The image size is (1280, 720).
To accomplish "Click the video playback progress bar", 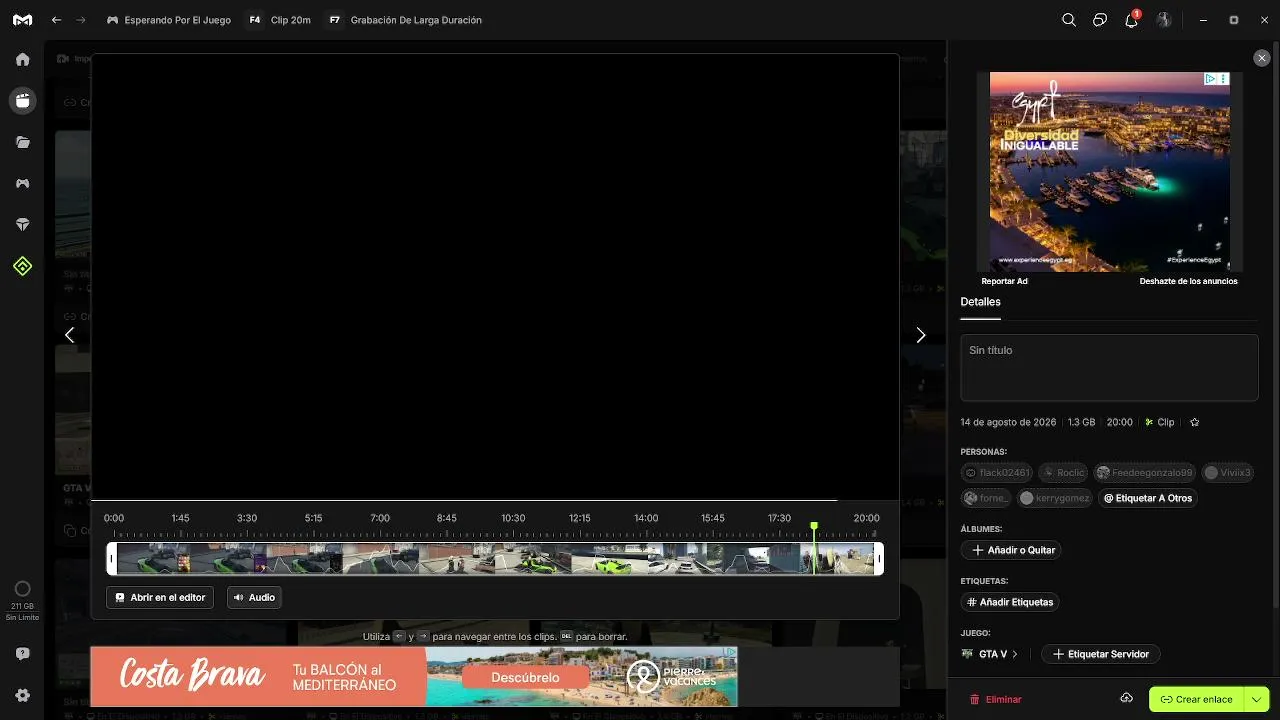I will pyautogui.click(x=495, y=500).
